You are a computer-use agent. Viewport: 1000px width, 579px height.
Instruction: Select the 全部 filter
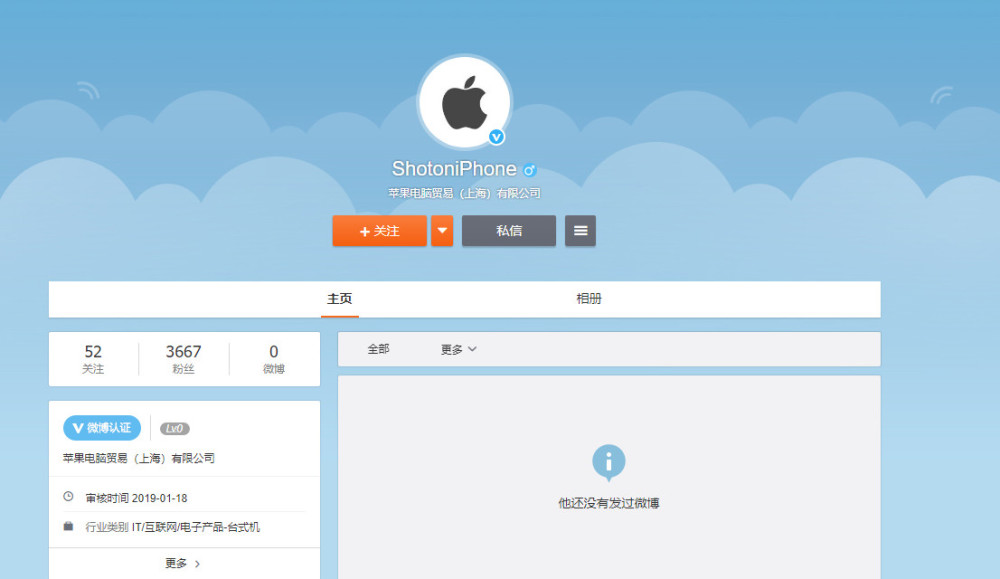click(x=378, y=349)
